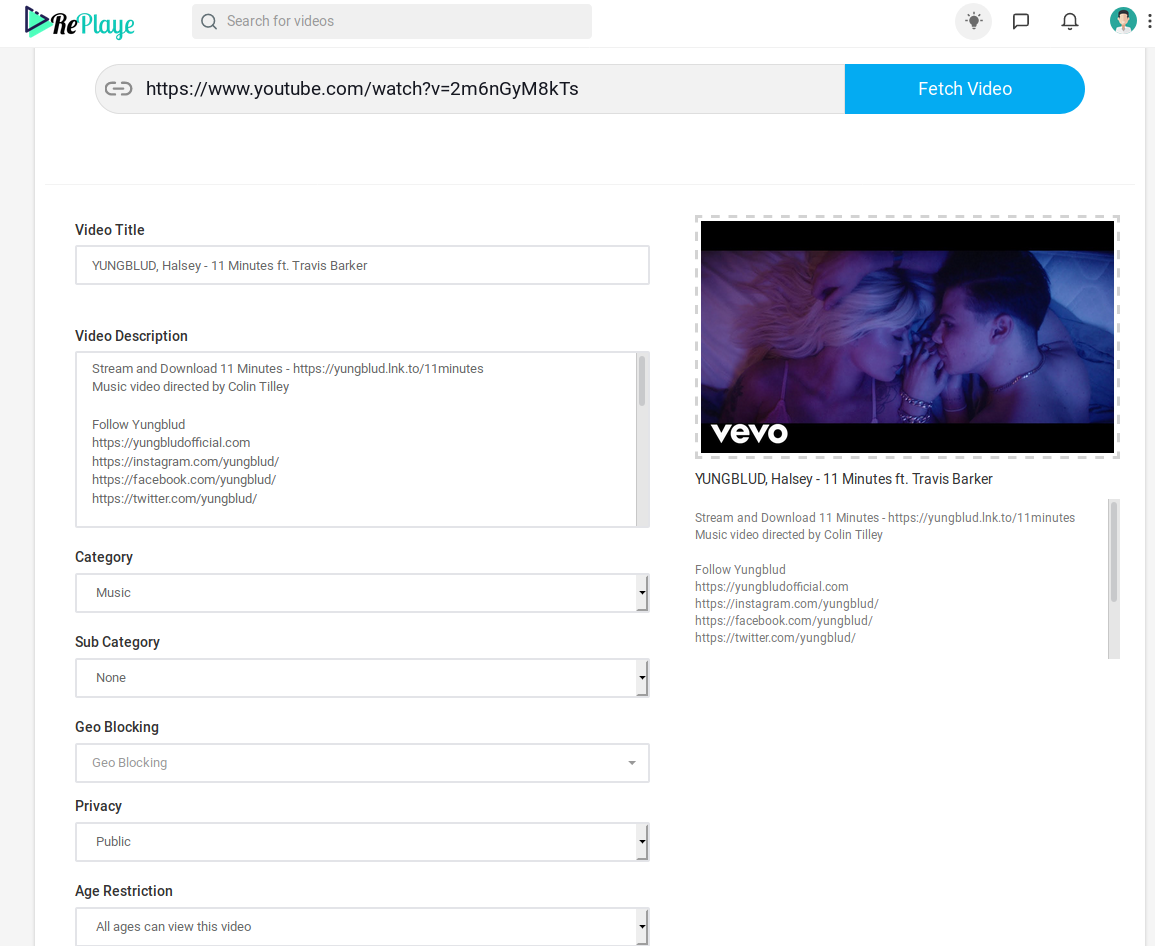Click the search magnifier icon
This screenshot has width=1155, height=946.
pos(209,21)
